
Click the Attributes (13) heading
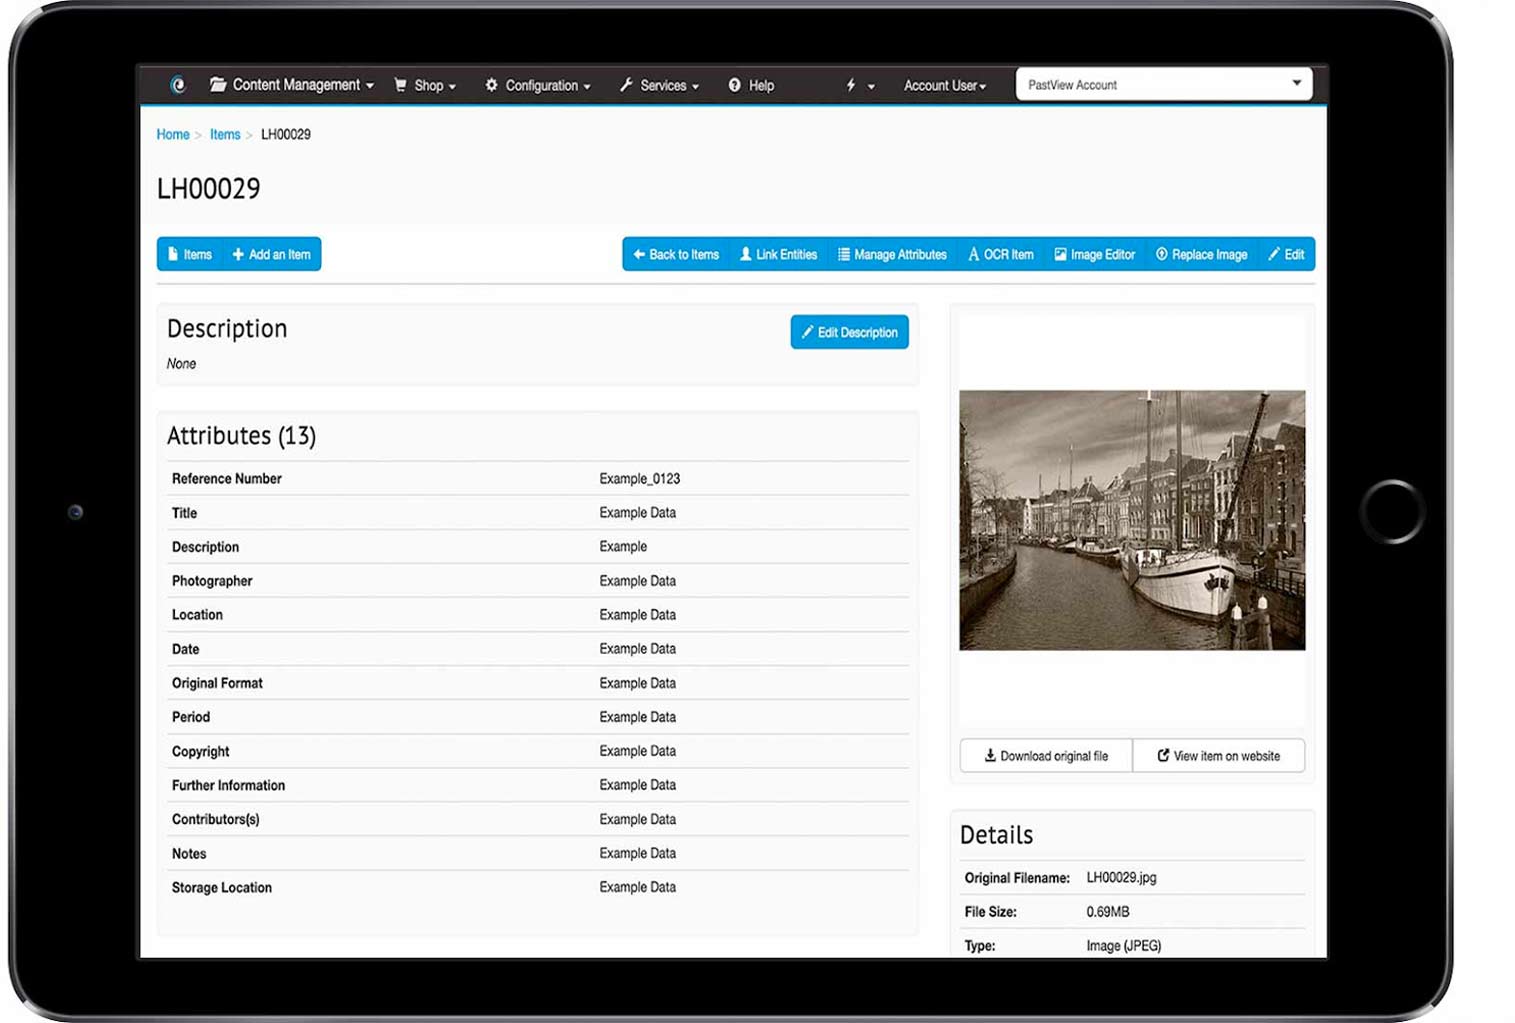click(x=242, y=436)
